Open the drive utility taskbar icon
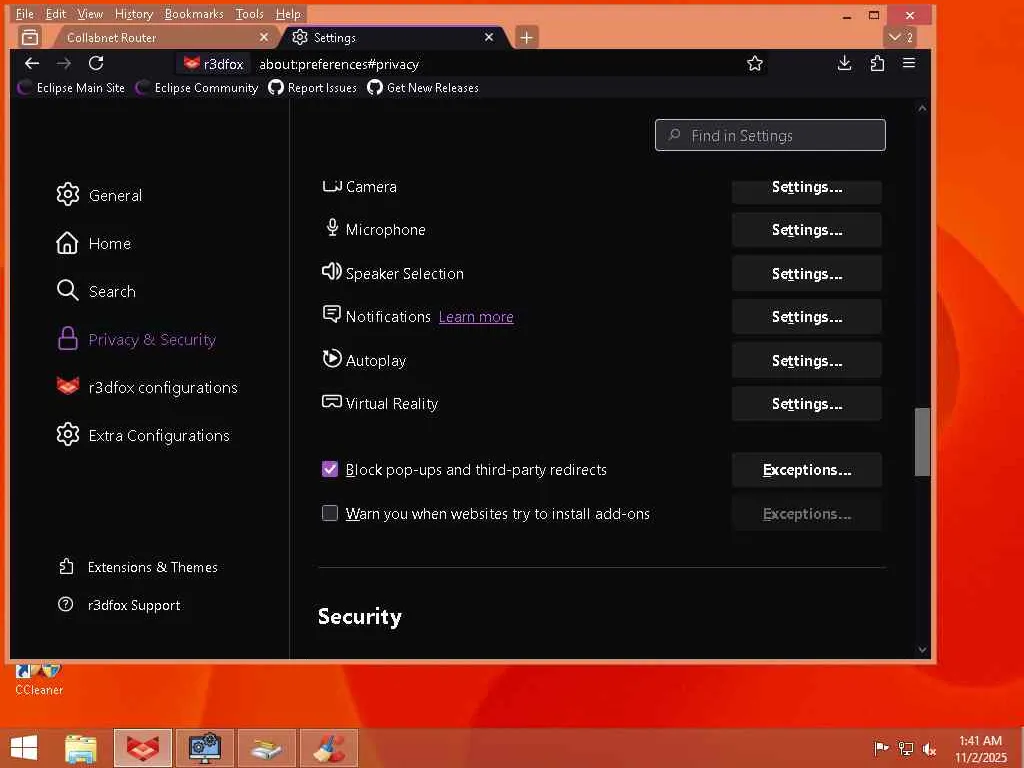 pos(266,748)
